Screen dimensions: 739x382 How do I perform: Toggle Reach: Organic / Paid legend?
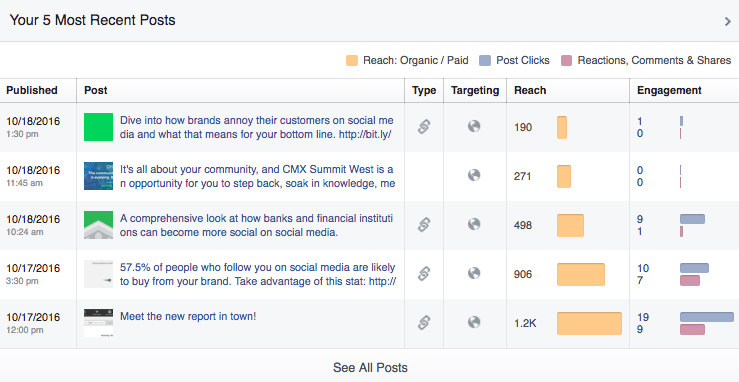pos(407,60)
